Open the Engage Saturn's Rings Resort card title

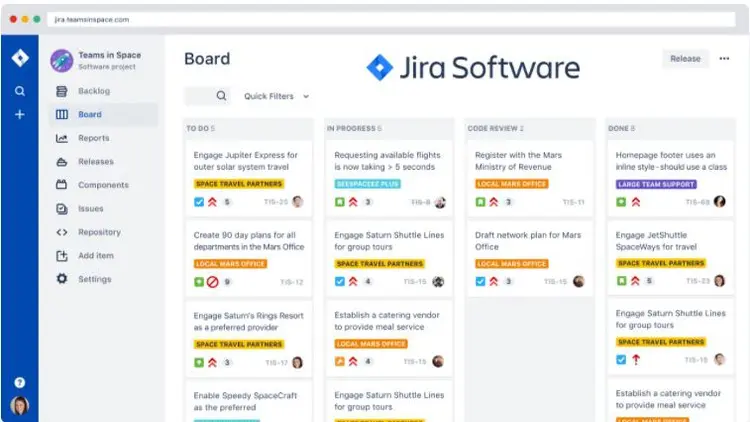click(x=248, y=322)
